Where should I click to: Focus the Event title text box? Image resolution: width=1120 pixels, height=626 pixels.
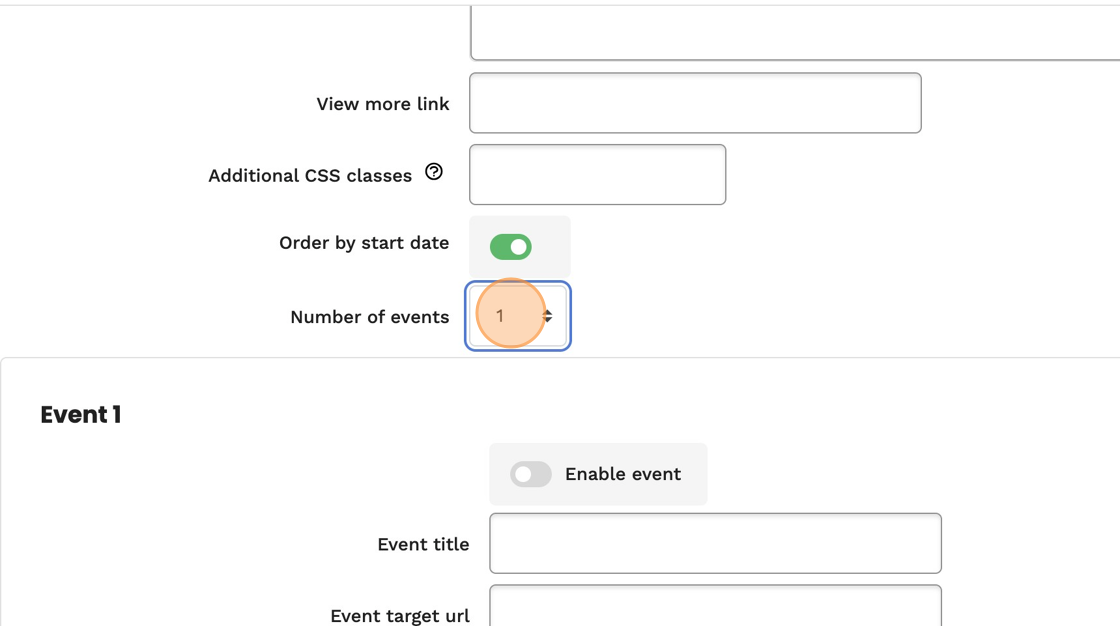714,543
